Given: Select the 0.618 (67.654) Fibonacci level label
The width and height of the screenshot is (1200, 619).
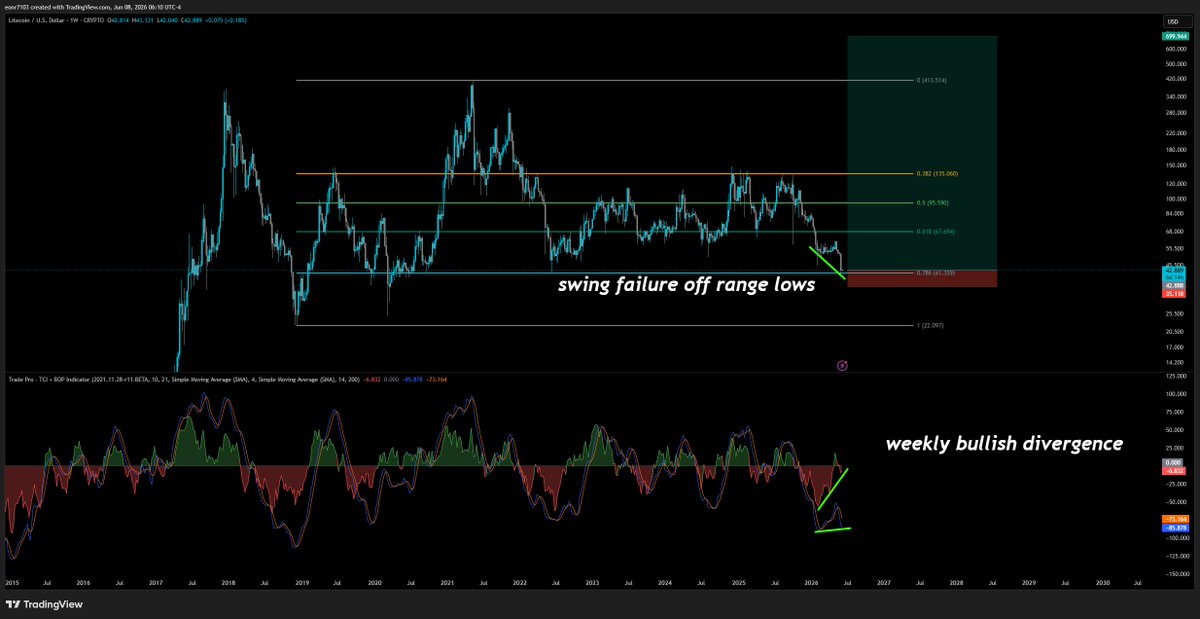Looking at the screenshot, I should pos(936,232).
